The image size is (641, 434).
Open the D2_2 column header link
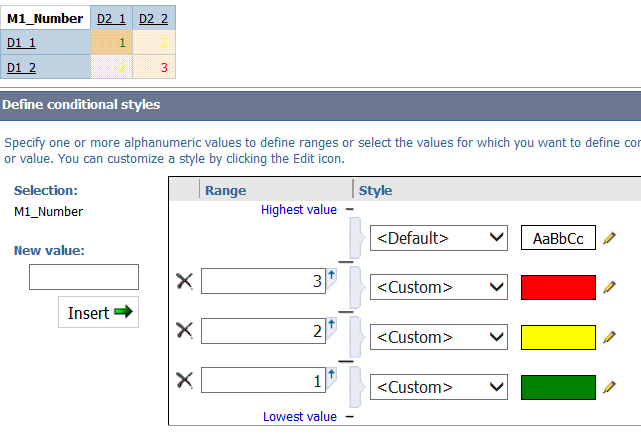point(153,19)
